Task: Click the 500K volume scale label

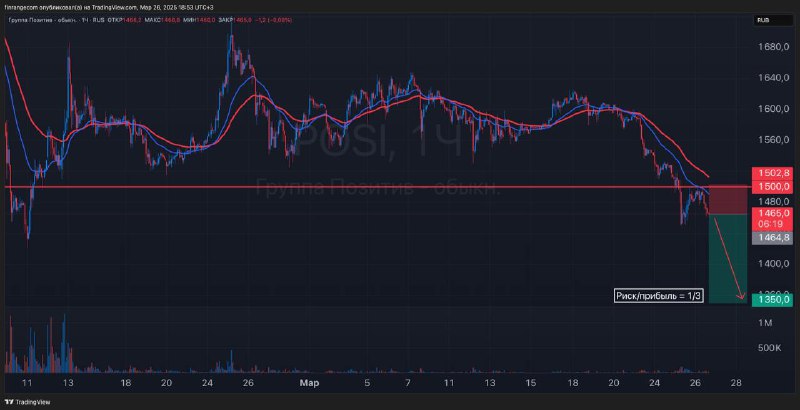Action: point(770,349)
